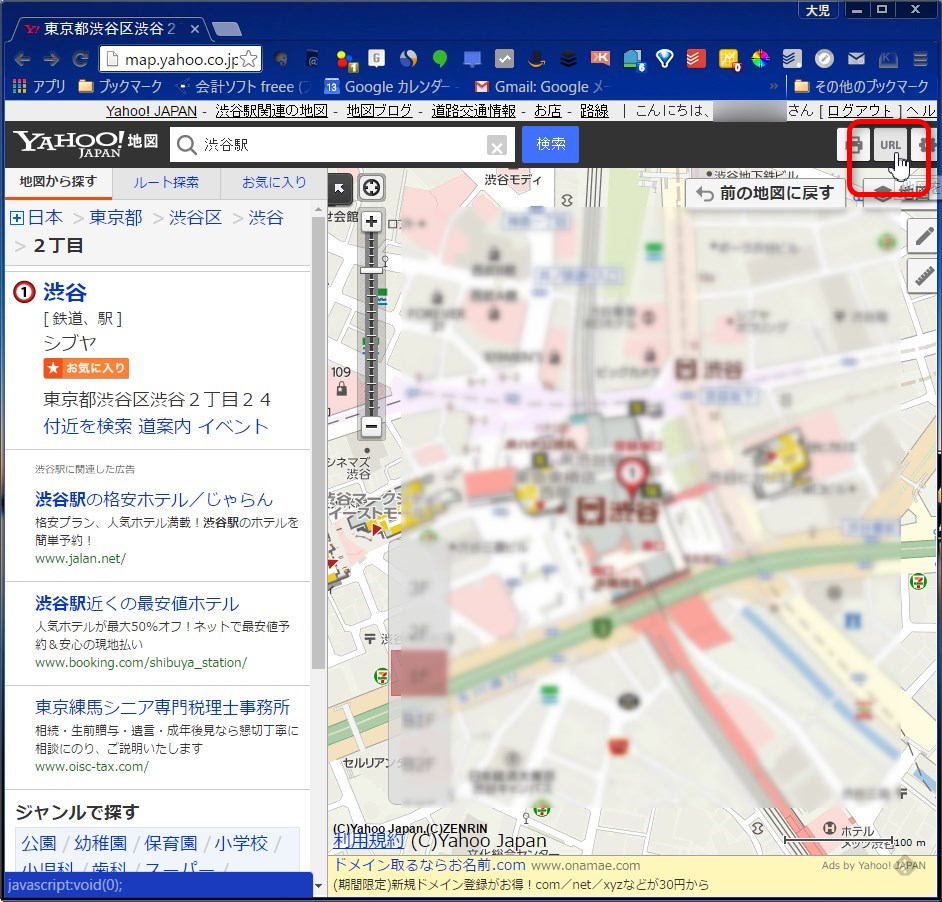The height and width of the screenshot is (902, 942).
Task: Open 渋谷駅の格安ホテル／じゃらん ad
Action: [x=154, y=499]
